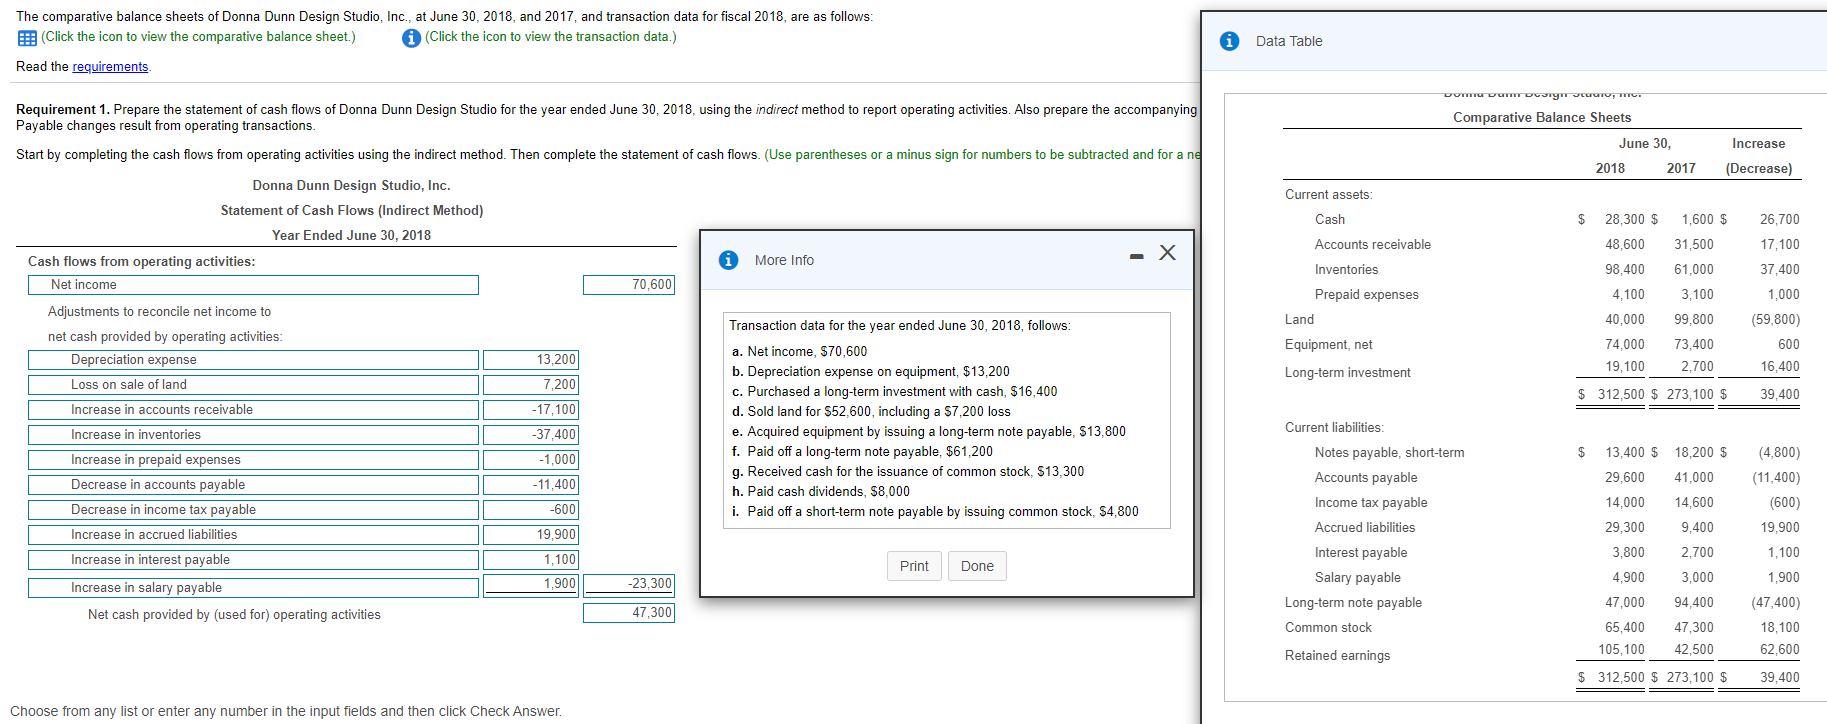This screenshot has width=1827, height=724.
Task: Click 'Net cash provided by (used for) operating activities'
Action: tap(234, 615)
